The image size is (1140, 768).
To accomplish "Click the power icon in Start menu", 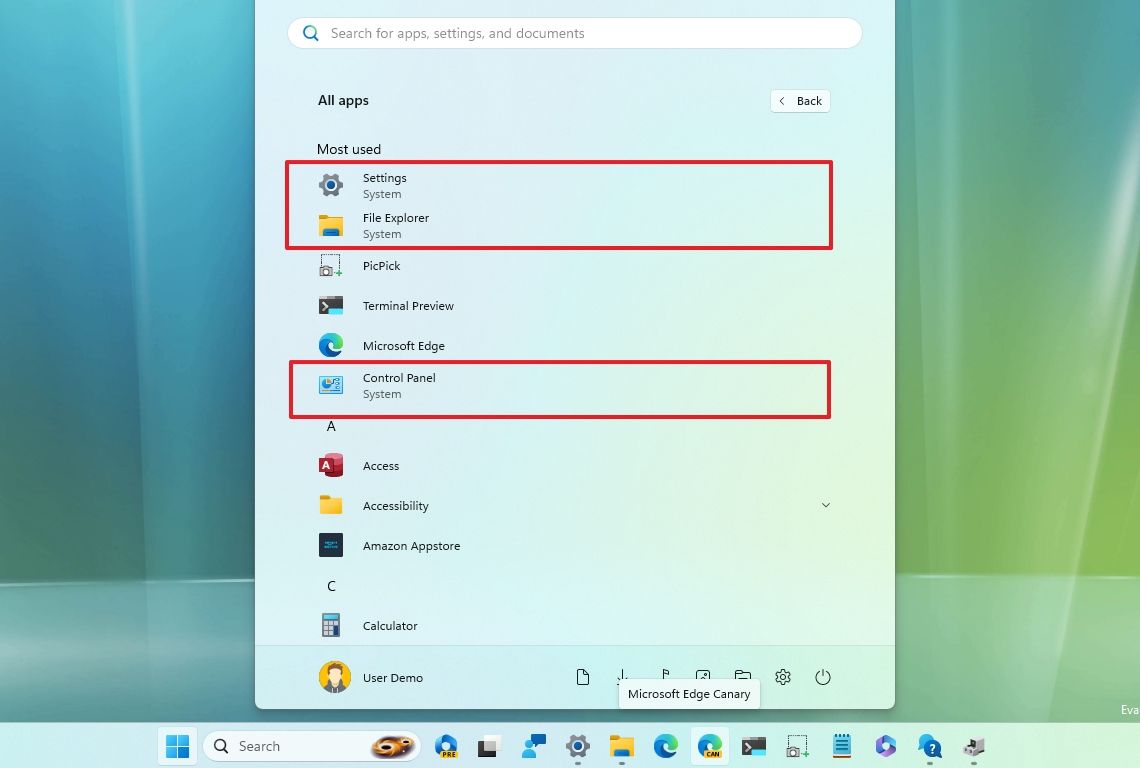I will click(823, 677).
